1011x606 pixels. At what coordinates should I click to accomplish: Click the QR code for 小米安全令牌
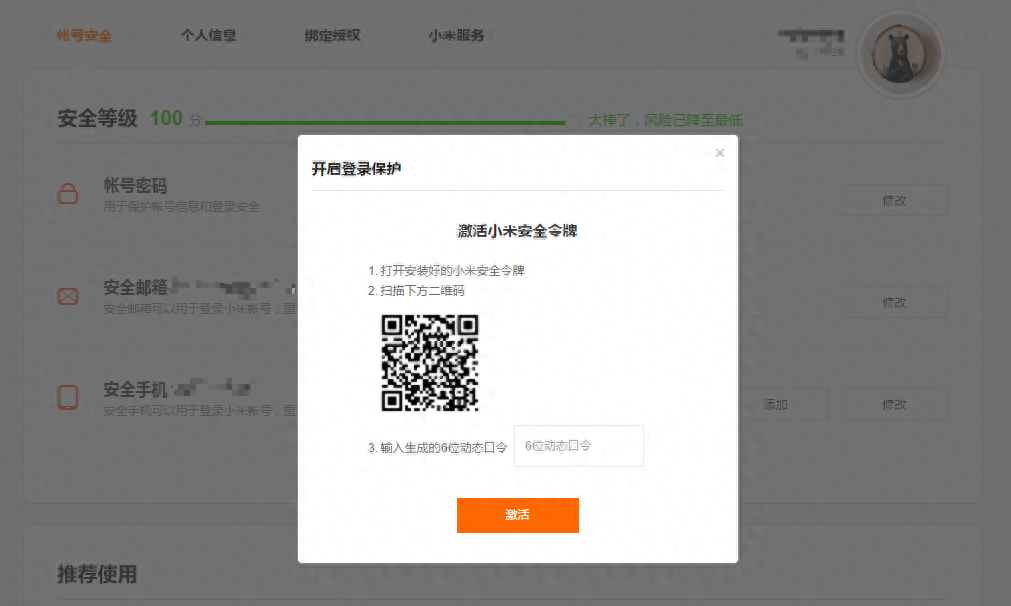pyautogui.click(x=430, y=362)
